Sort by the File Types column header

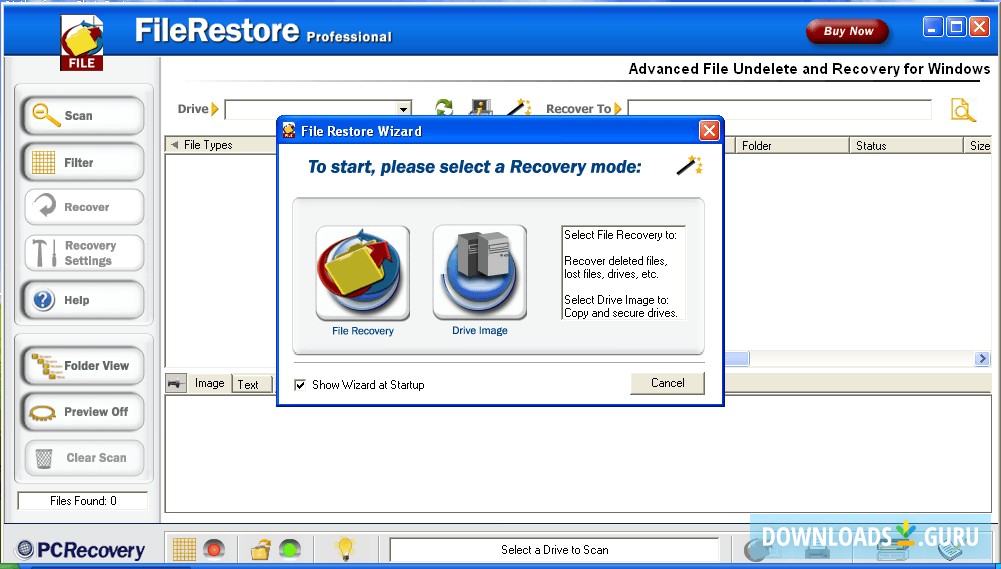click(x=222, y=145)
